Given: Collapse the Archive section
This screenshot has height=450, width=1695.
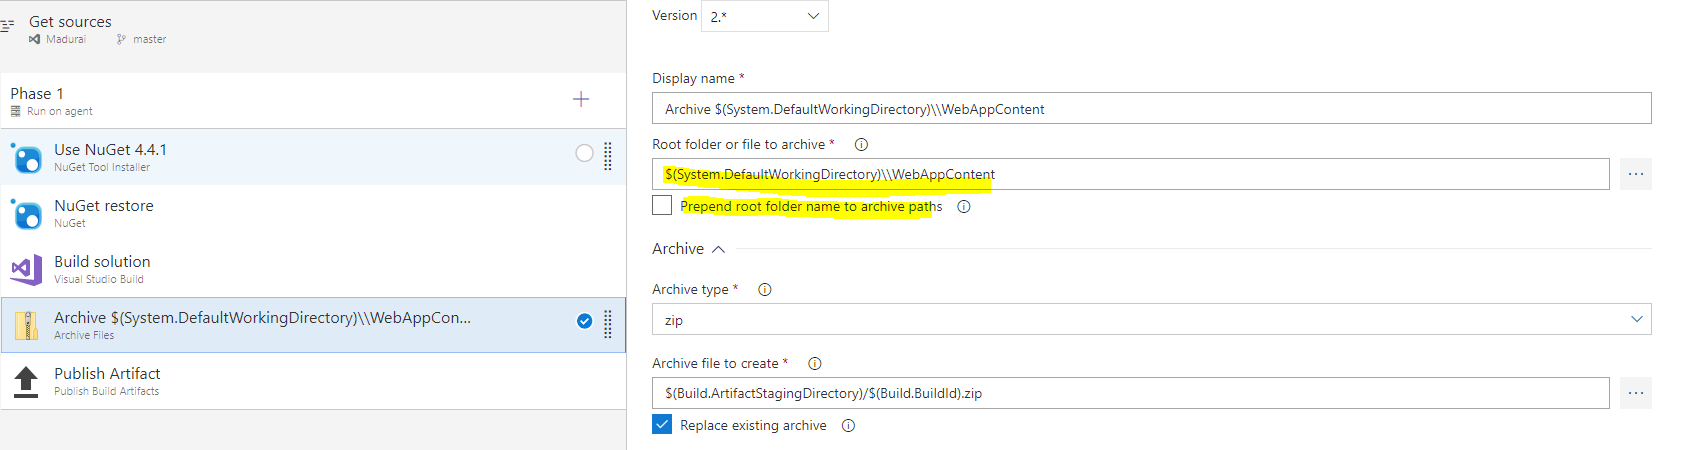Looking at the screenshot, I should (718, 249).
